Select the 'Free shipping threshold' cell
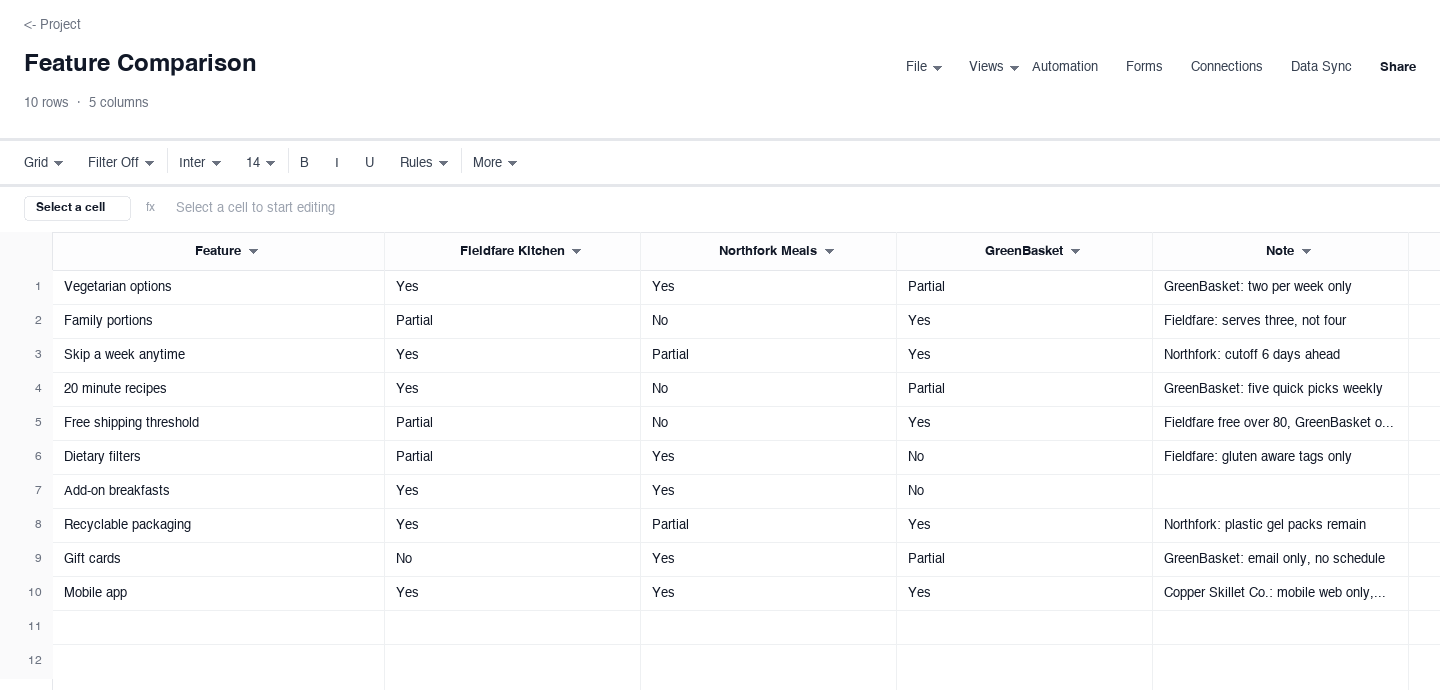Image resolution: width=1440 pixels, height=690 pixels. [x=218, y=423]
